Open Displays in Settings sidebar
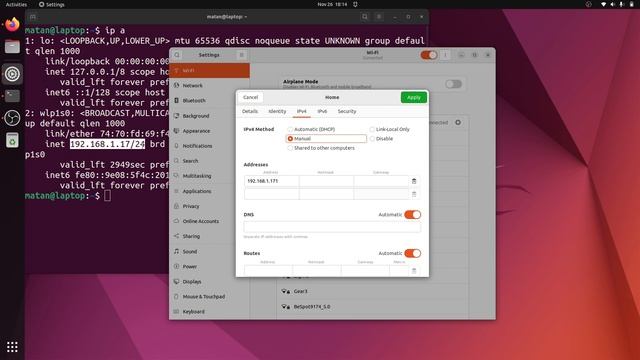 (209, 282)
